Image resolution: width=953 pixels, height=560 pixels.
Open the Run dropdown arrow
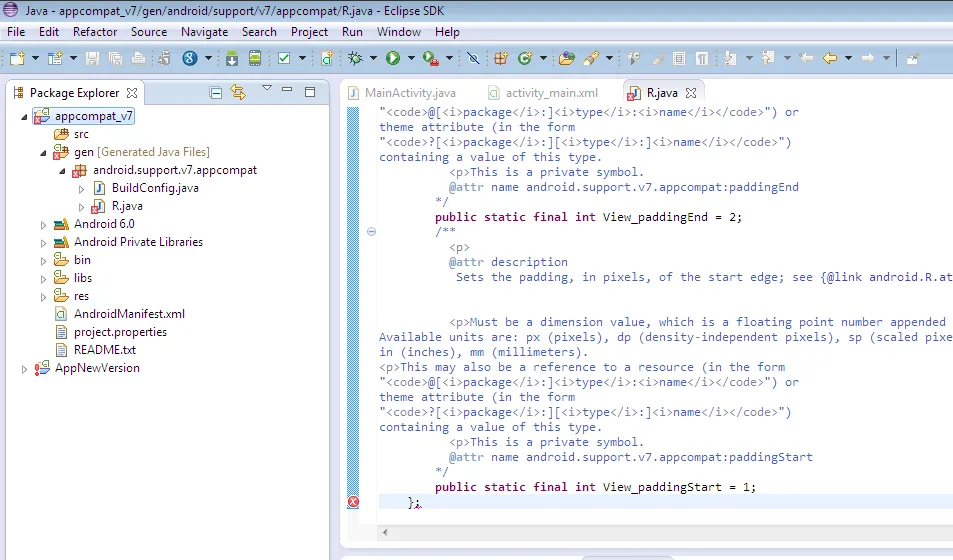[x=411, y=58]
